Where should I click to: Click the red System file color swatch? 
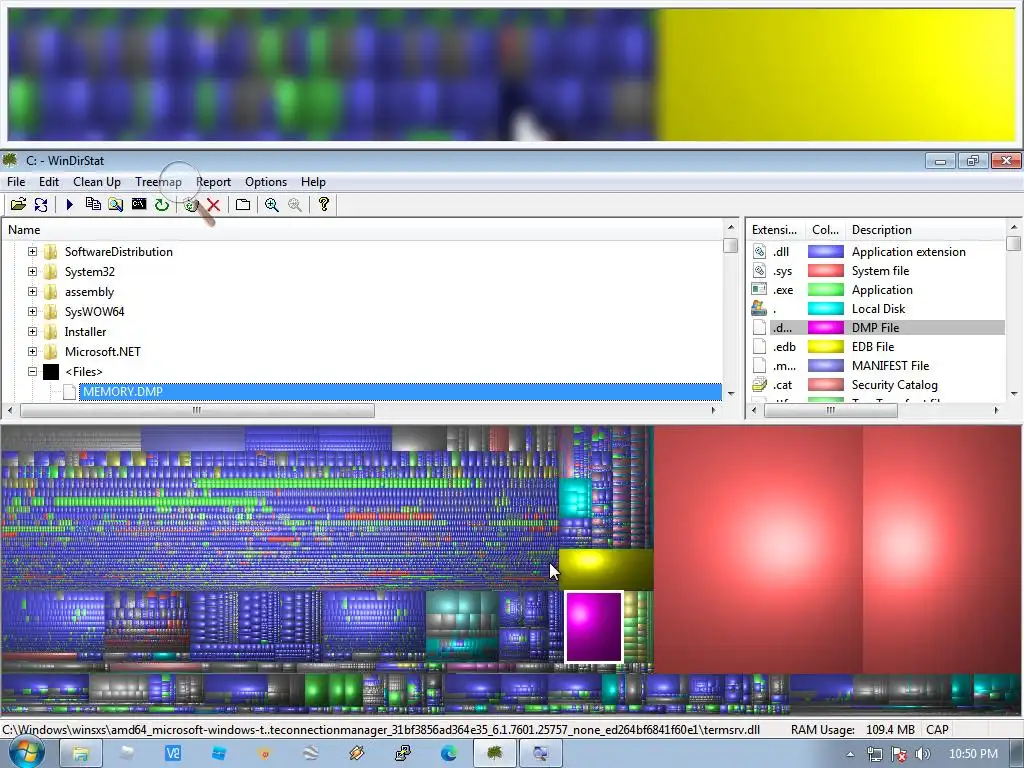tap(825, 270)
